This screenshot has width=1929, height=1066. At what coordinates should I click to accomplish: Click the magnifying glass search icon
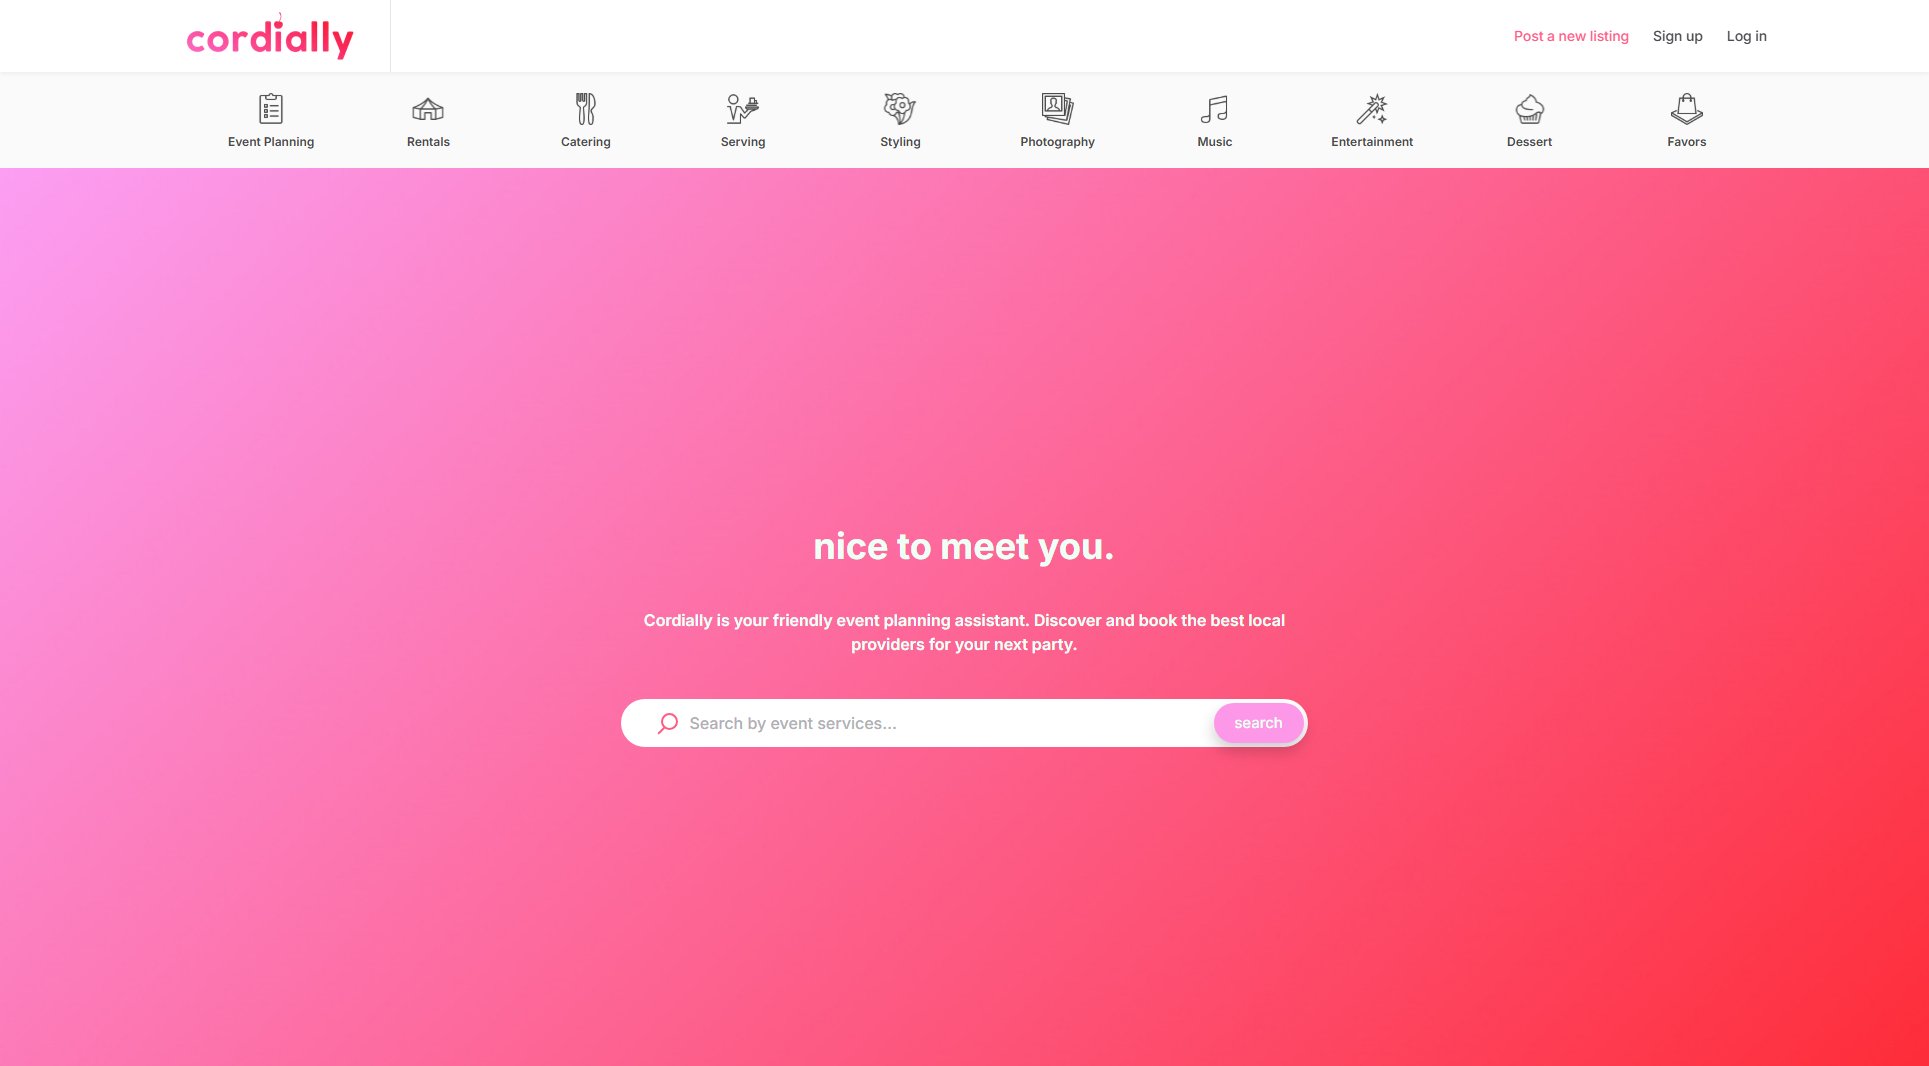(x=667, y=723)
